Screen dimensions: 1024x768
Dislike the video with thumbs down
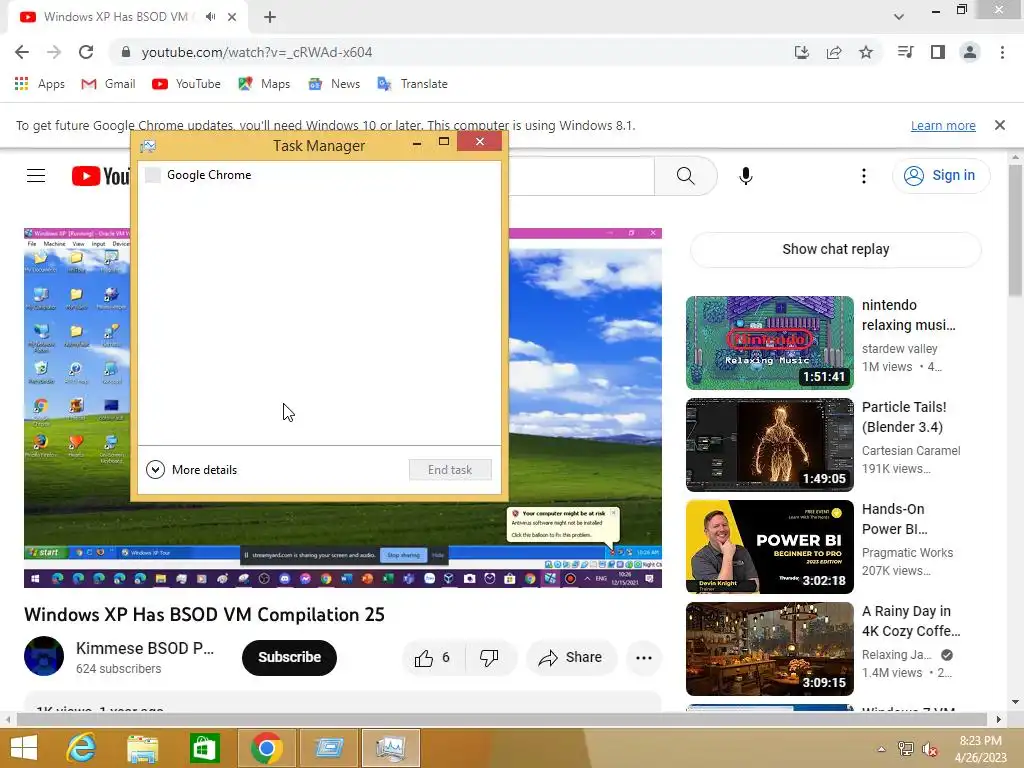tap(489, 658)
